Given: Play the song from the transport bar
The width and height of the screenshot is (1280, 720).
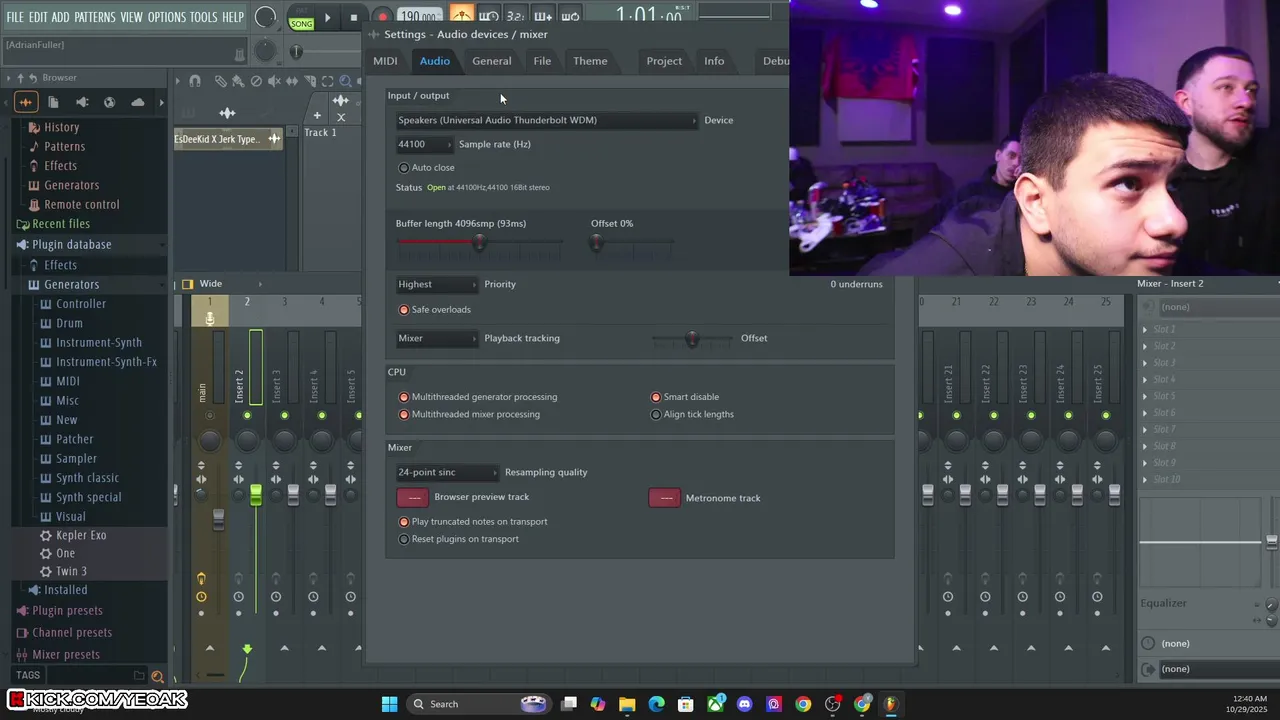Looking at the screenshot, I should click(327, 17).
